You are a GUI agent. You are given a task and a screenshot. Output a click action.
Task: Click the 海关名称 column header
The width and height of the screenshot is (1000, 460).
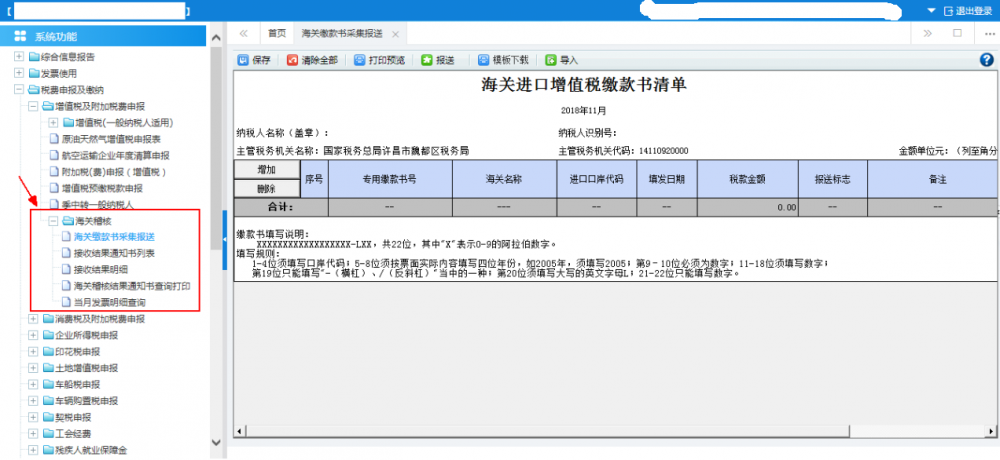tap(504, 179)
